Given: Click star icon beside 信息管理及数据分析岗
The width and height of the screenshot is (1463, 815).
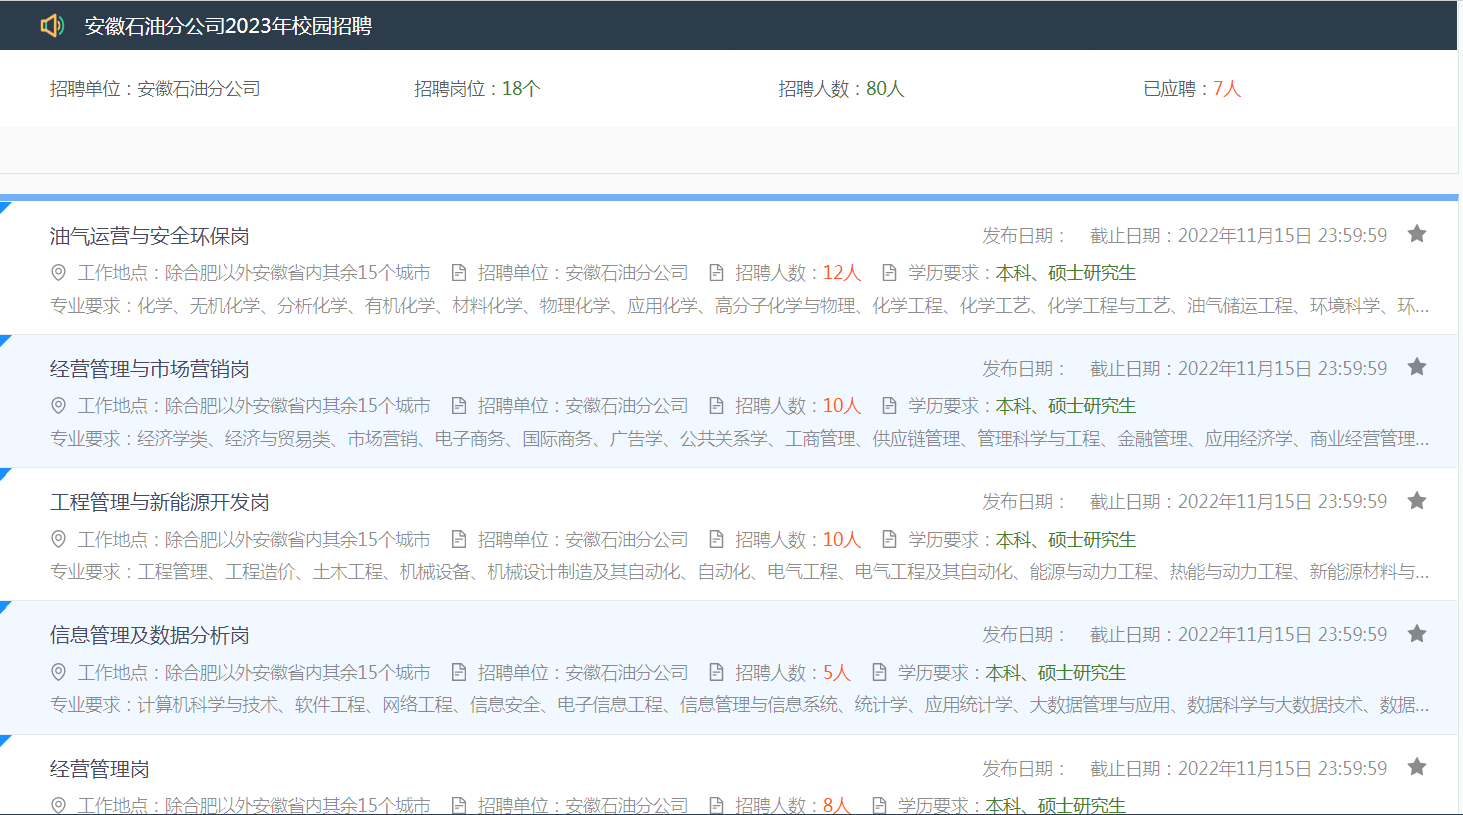Looking at the screenshot, I should [x=1416, y=634].
